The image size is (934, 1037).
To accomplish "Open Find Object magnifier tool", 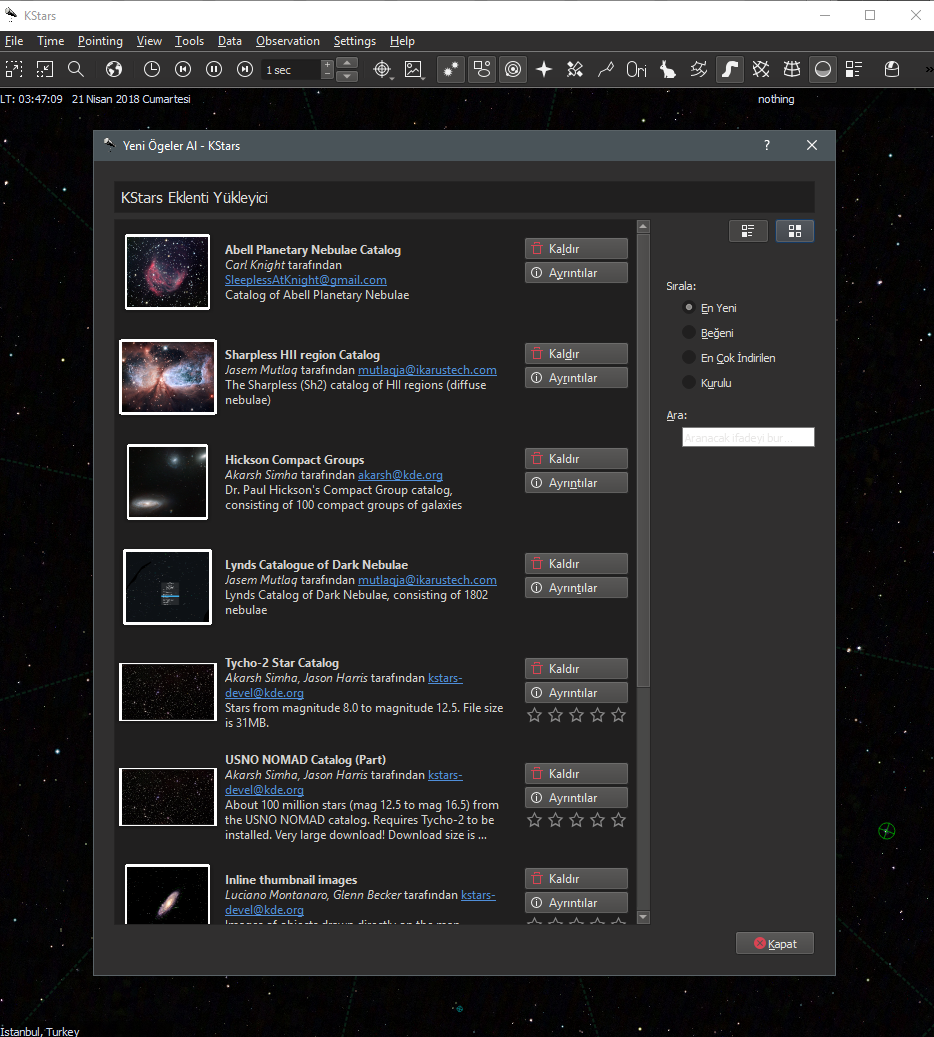I will point(76,69).
